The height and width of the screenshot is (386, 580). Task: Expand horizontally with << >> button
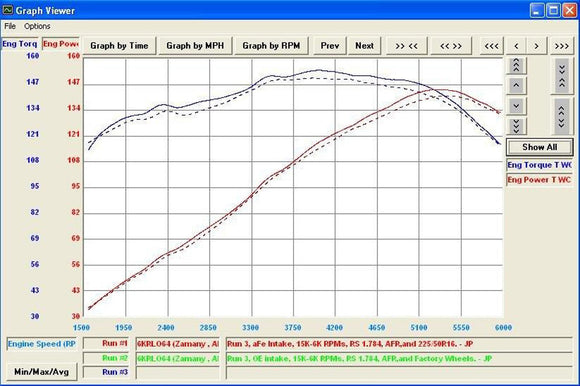[x=451, y=46]
